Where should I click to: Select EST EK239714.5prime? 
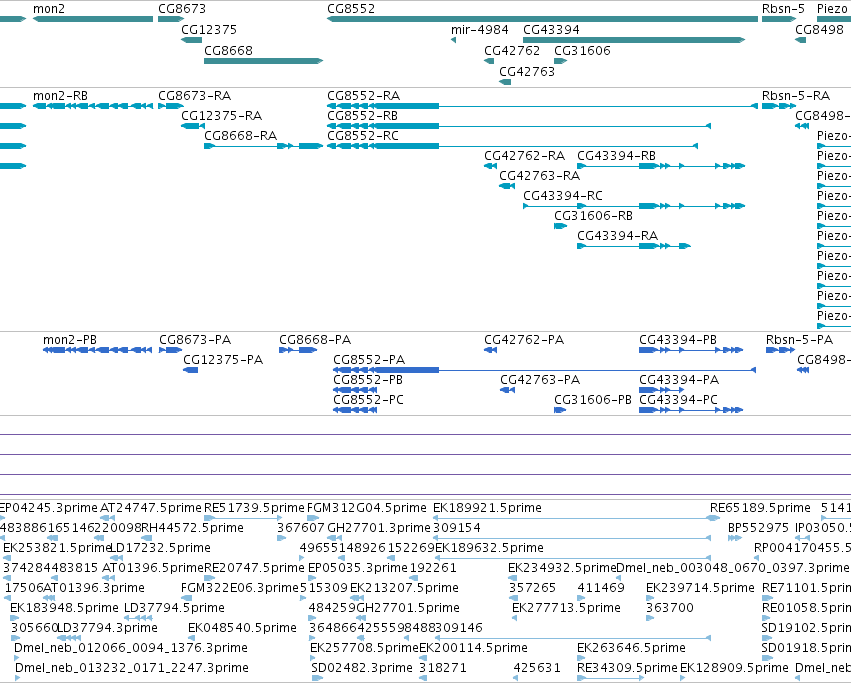click(x=700, y=588)
